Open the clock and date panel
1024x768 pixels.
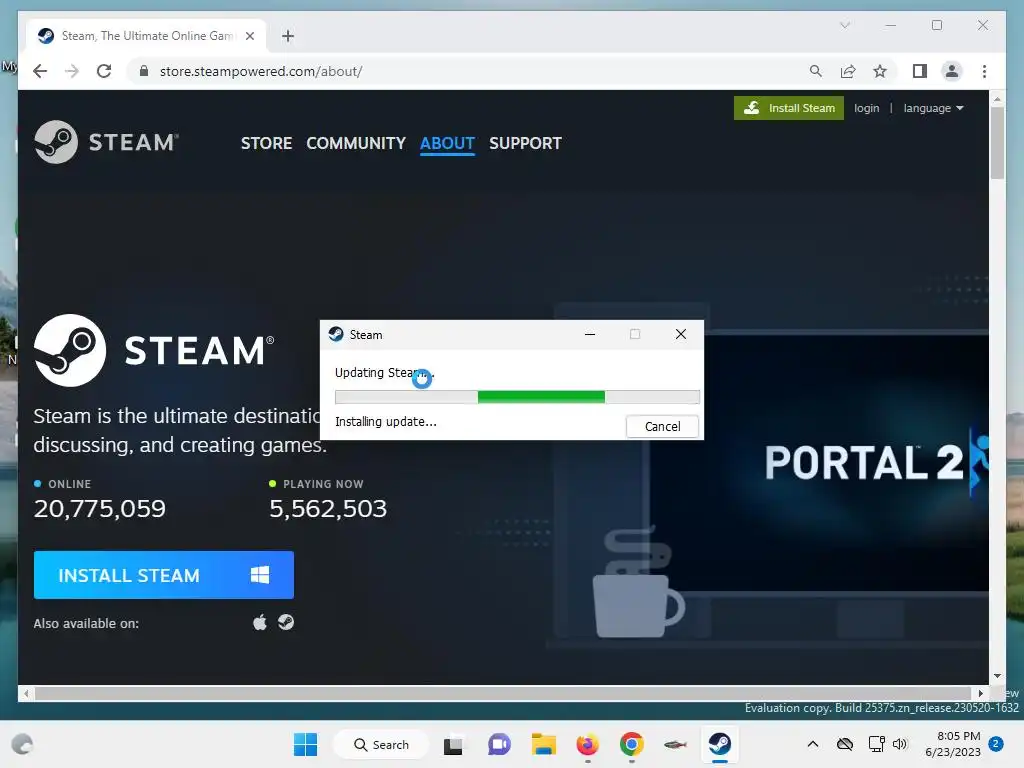click(x=953, y=744)
